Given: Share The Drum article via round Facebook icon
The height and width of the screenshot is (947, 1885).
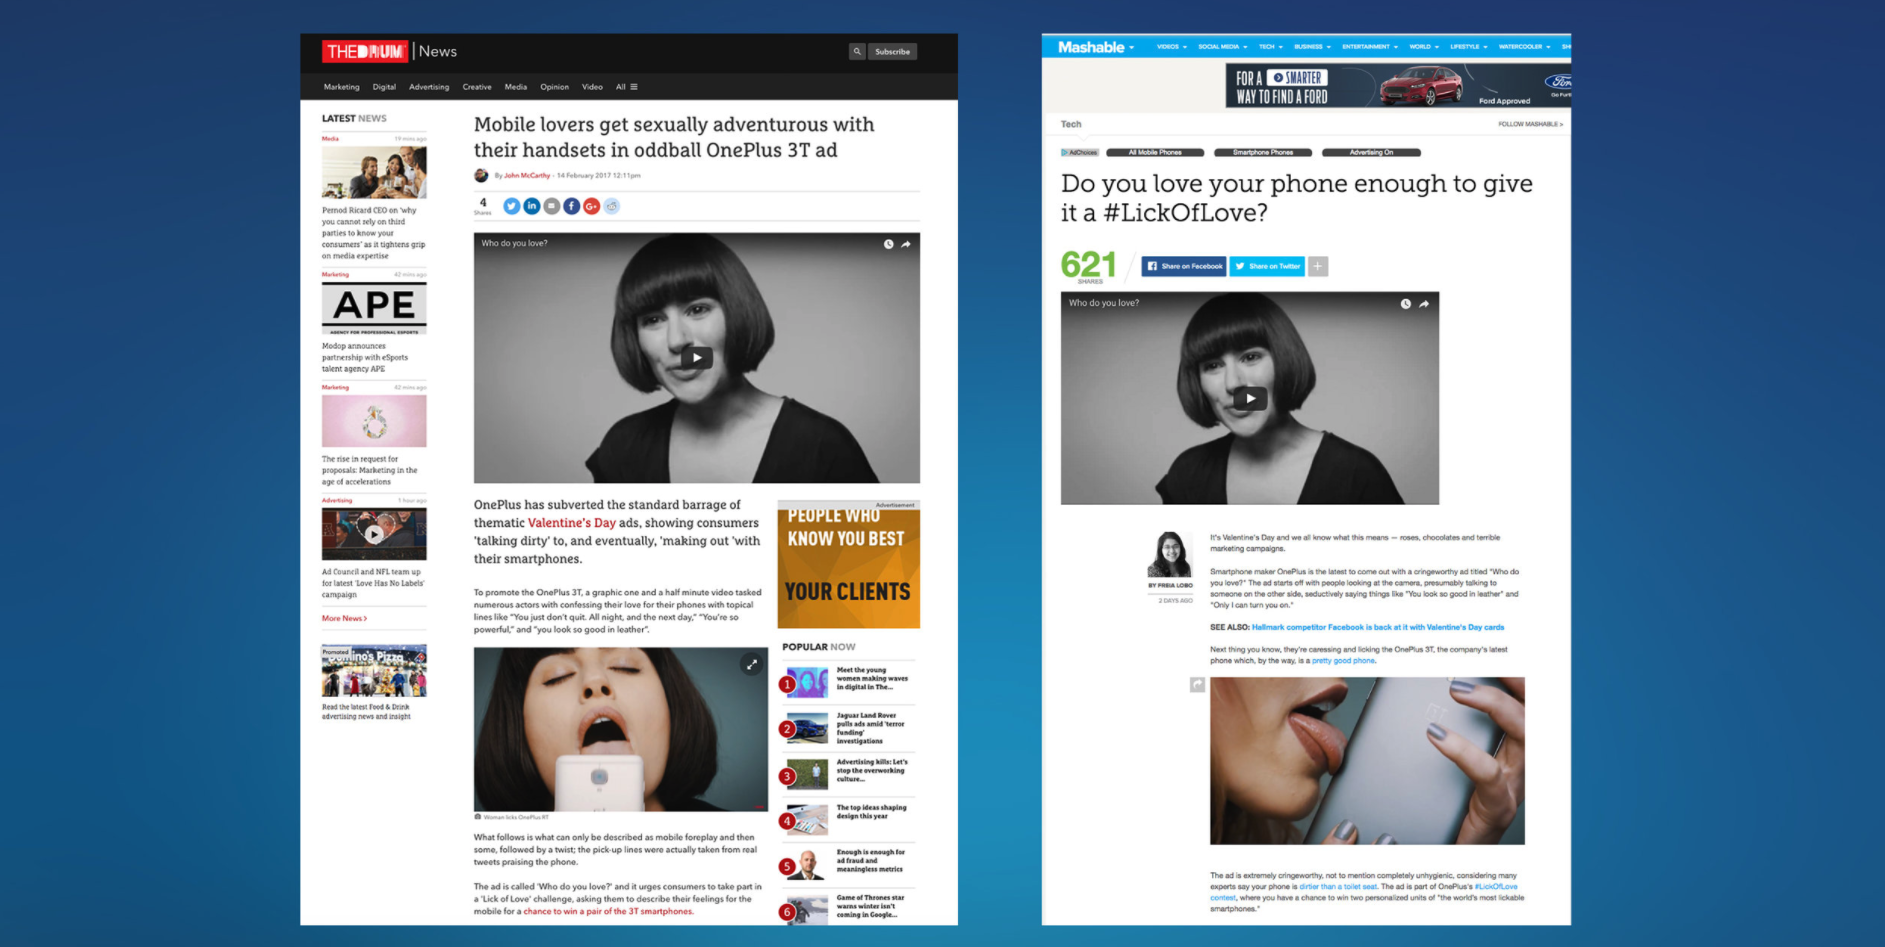Looking at the screenshot, I should tap(571, 206).
